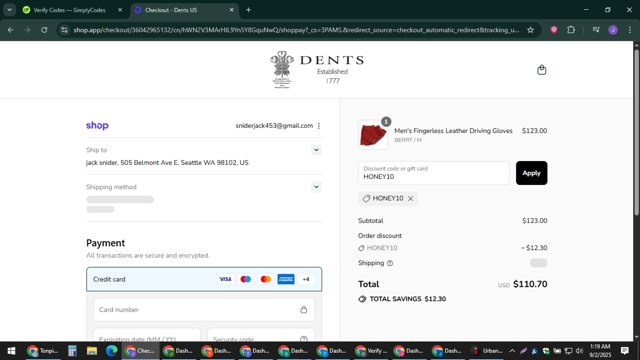Expand the Ship to address section

pos(316,150)
